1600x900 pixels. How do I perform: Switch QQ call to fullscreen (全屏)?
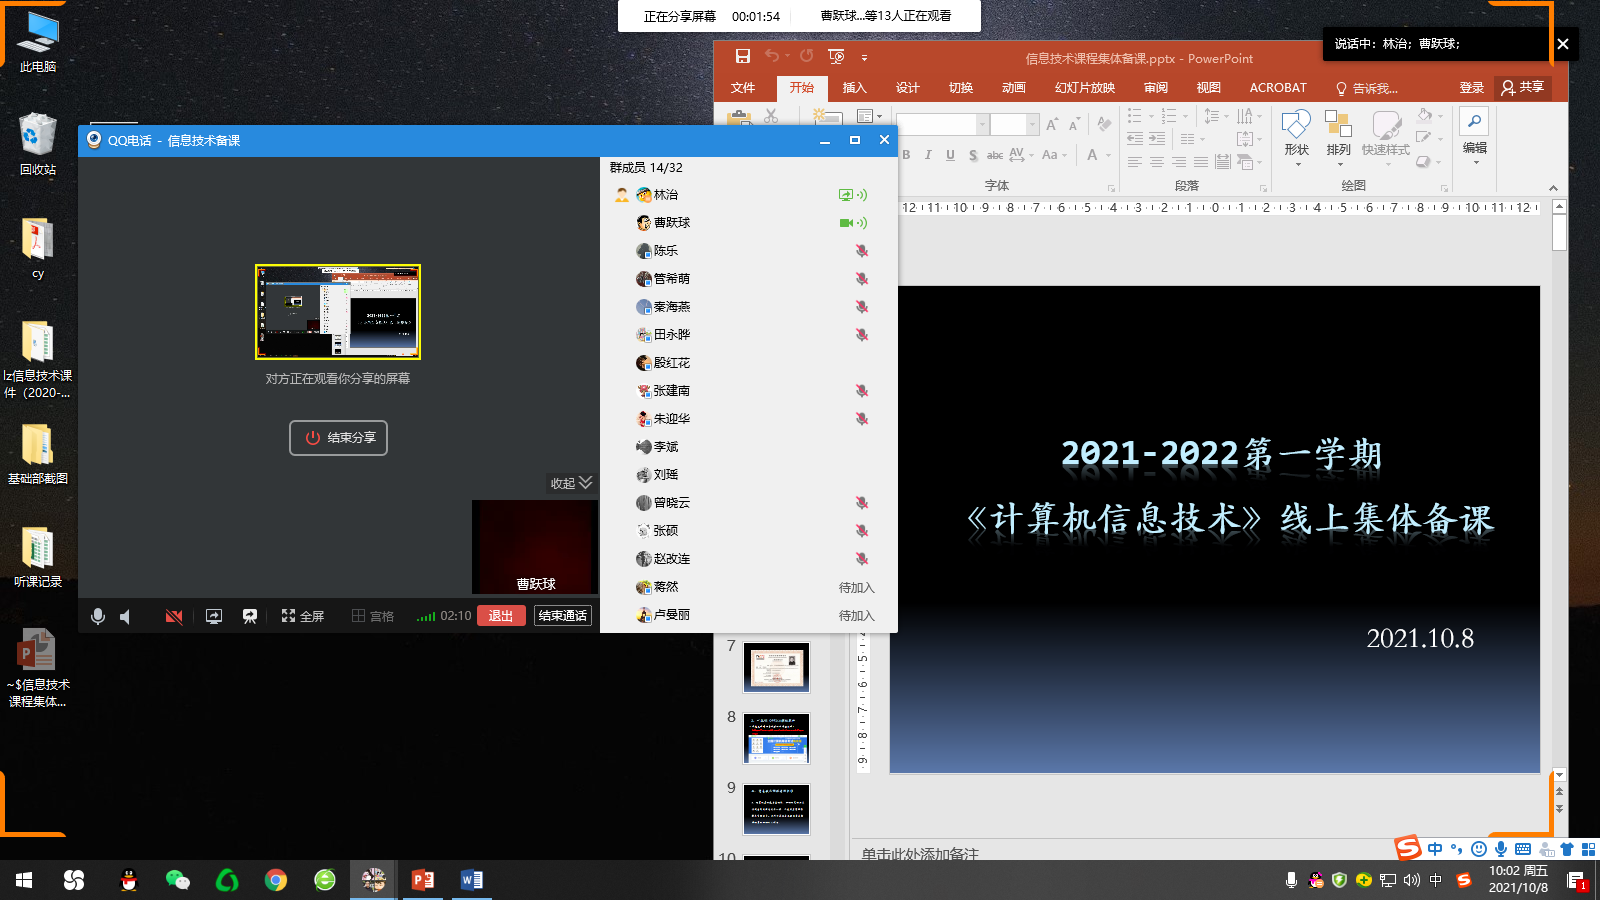[x=302, y=616]
